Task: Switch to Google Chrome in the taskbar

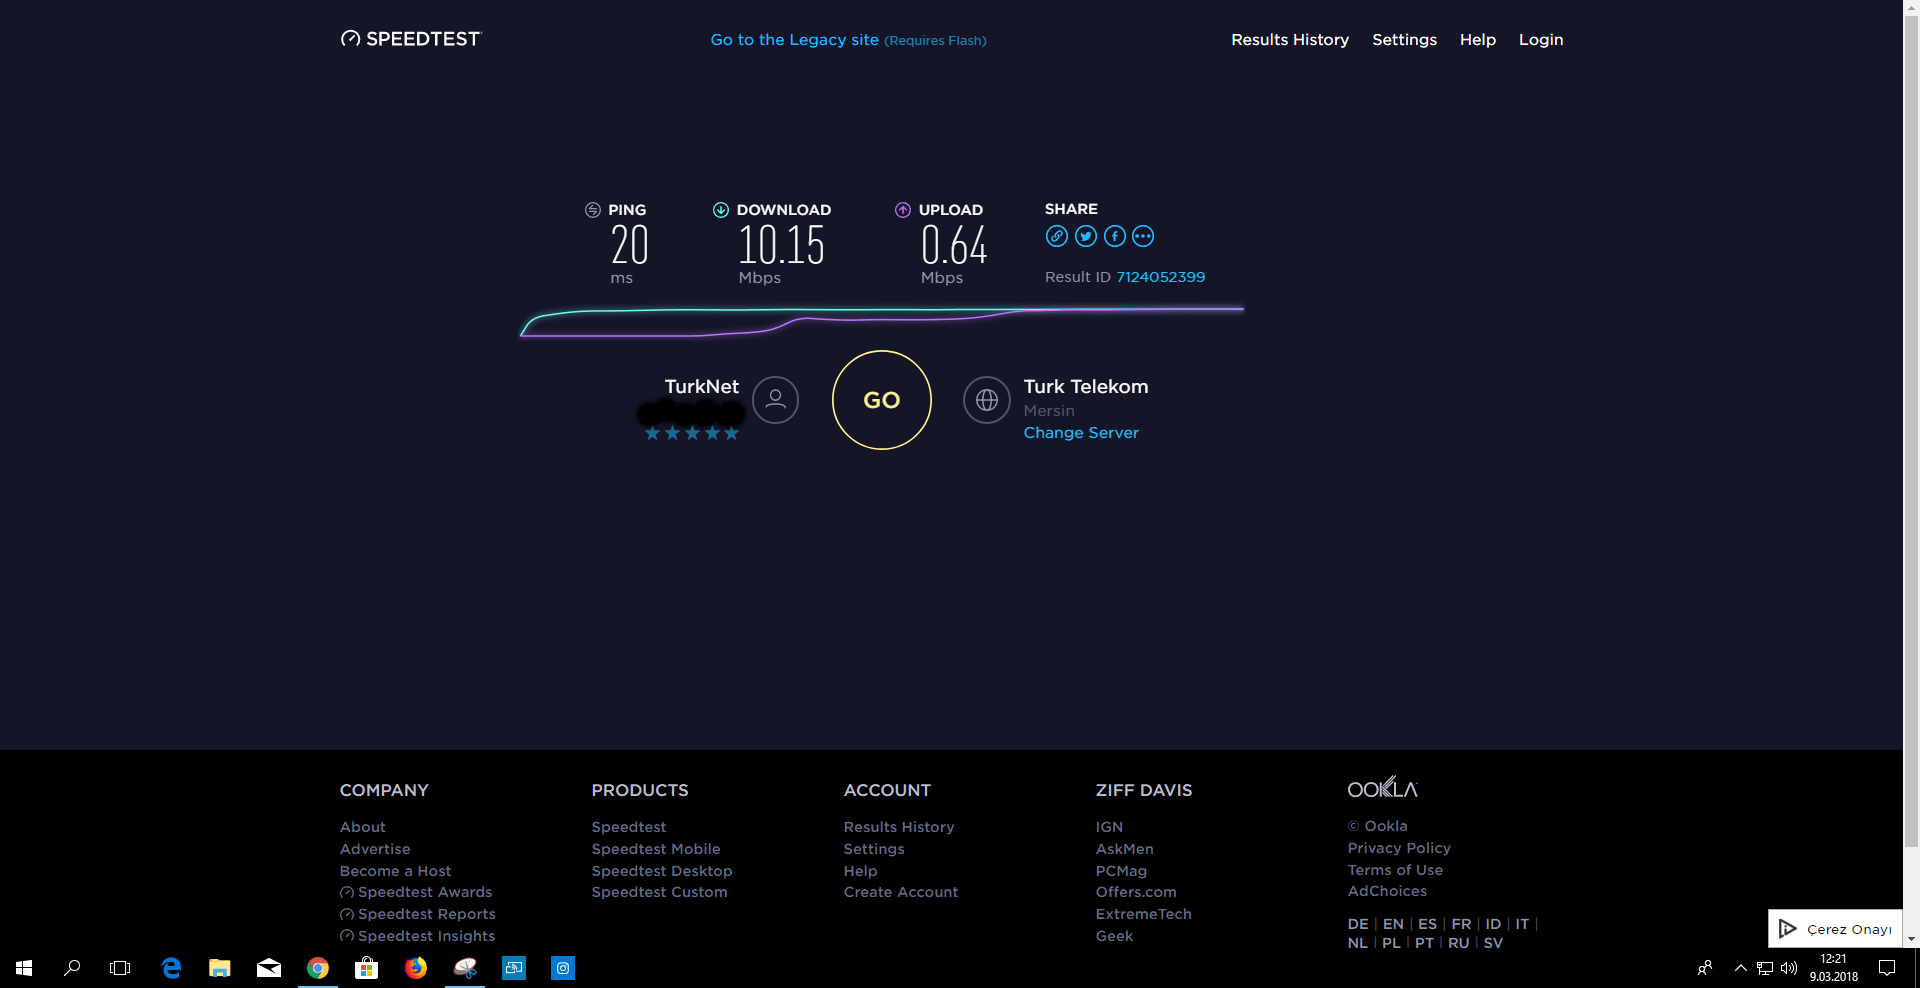Action: [318, 968]
